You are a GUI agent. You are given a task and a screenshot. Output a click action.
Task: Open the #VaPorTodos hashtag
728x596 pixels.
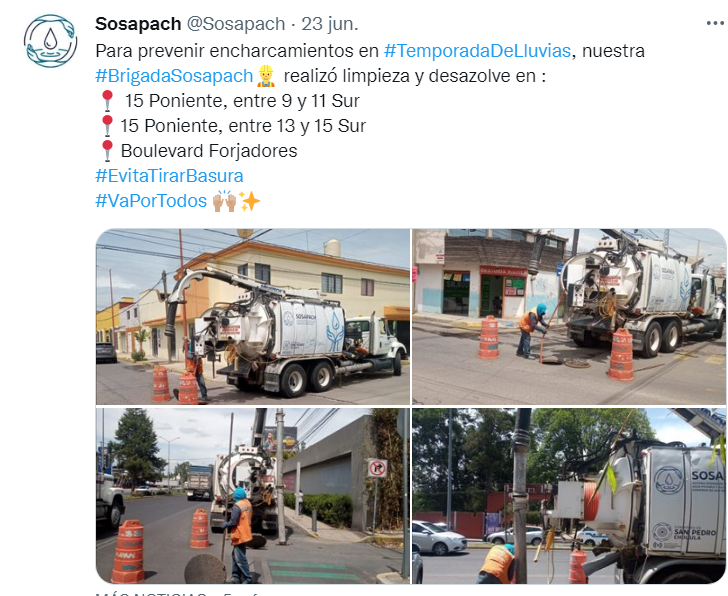pos(151,201)
